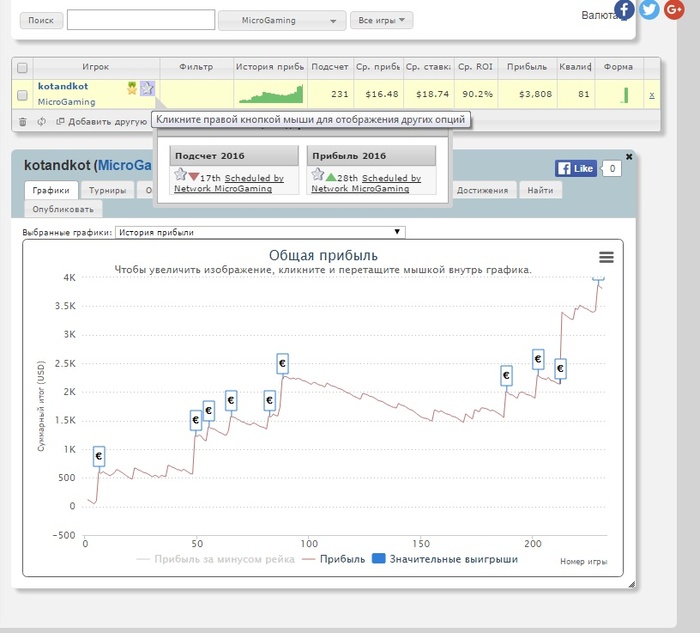Expand the Все игры dropdown
Viewport: 700px width, 633px height.
(x=381, y=20)
